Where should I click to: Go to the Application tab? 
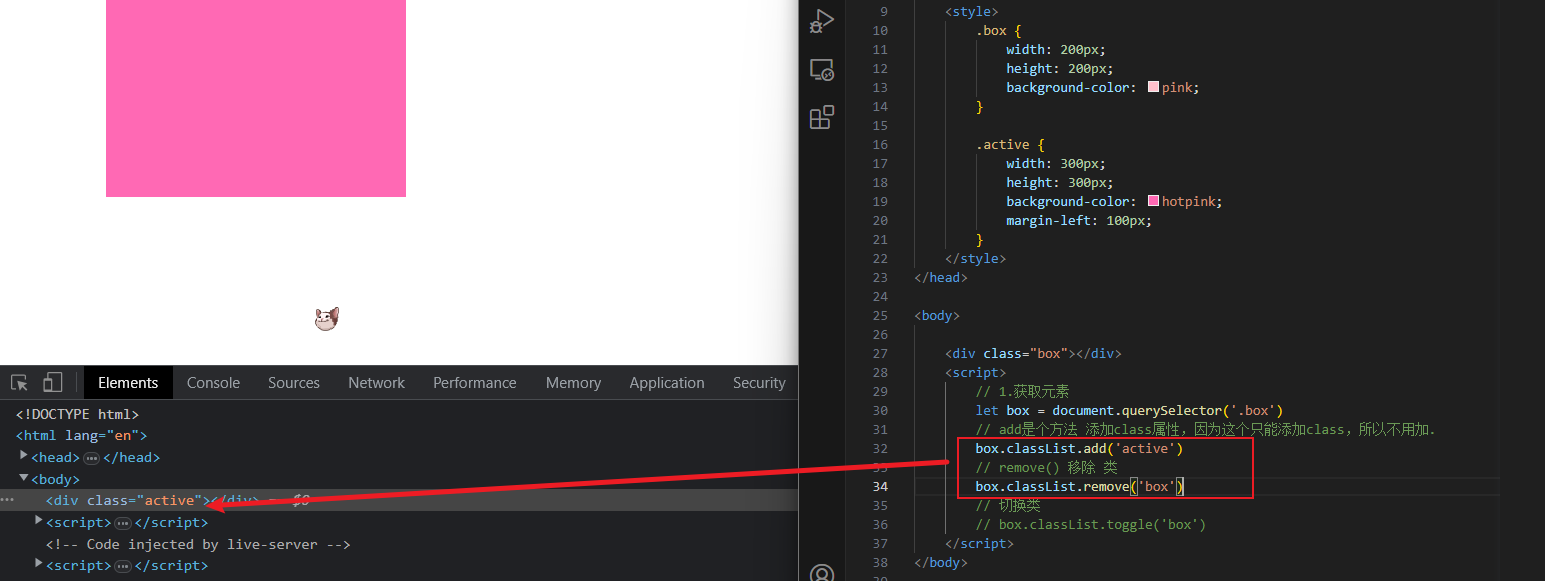(666, 383)
